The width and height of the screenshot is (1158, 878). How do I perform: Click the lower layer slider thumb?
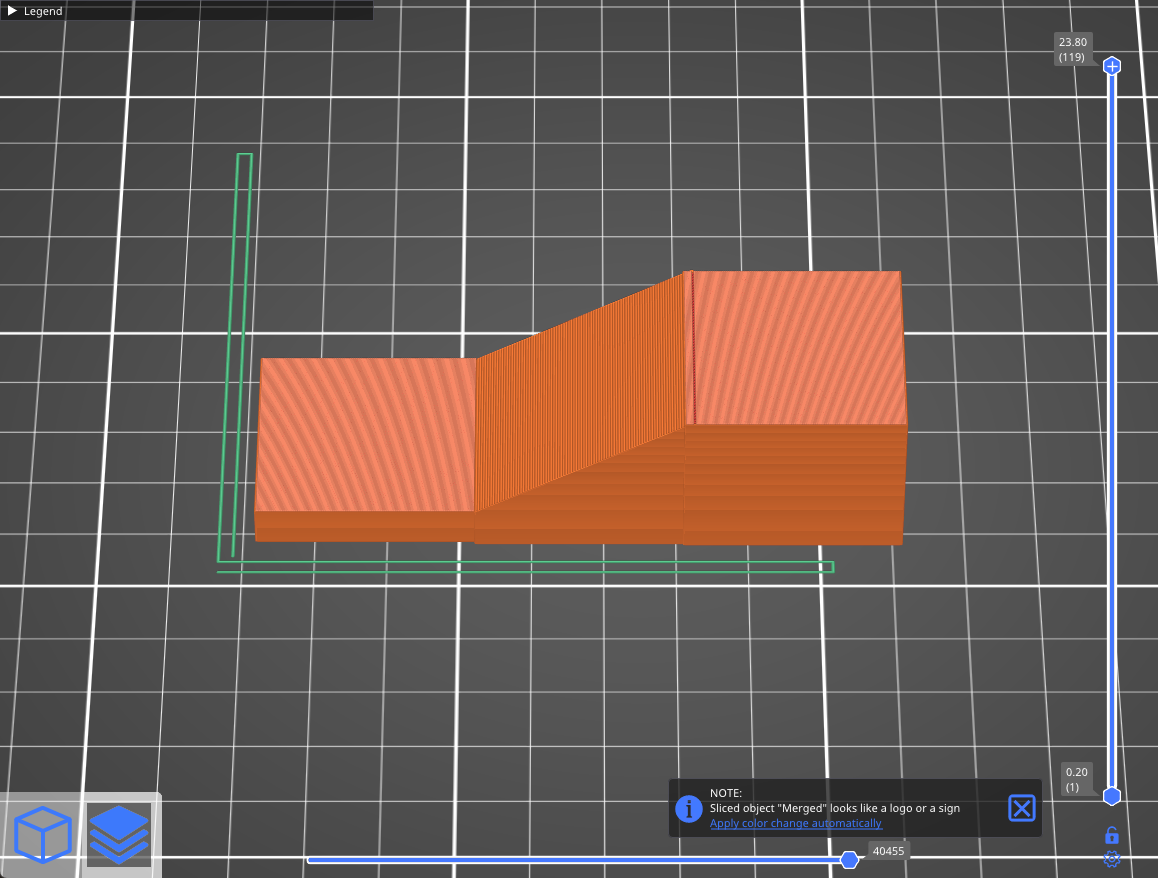(x=1111, y=796)
